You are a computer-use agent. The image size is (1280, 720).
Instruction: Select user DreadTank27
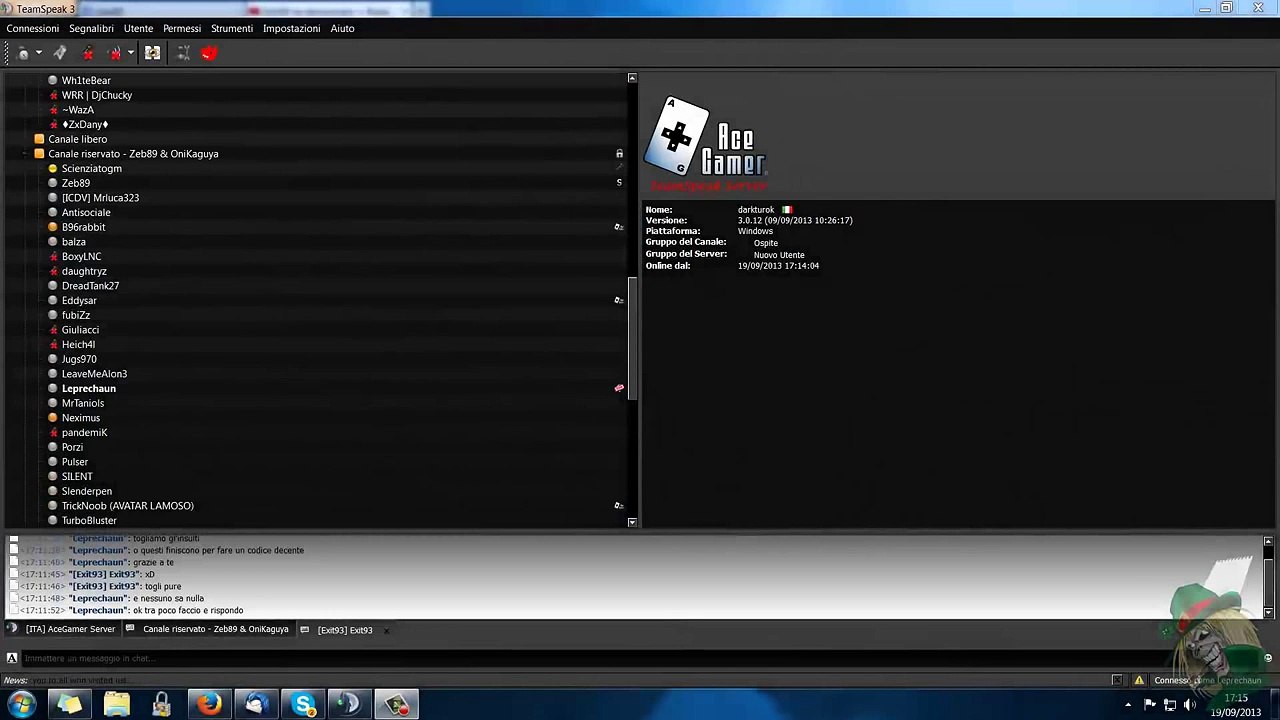click(90, 286)
